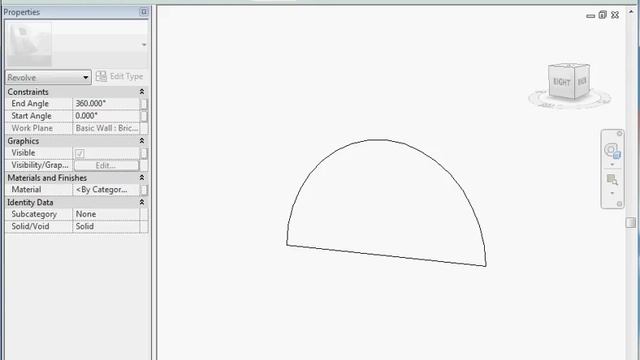Click the End Angle label

[30, 104]
